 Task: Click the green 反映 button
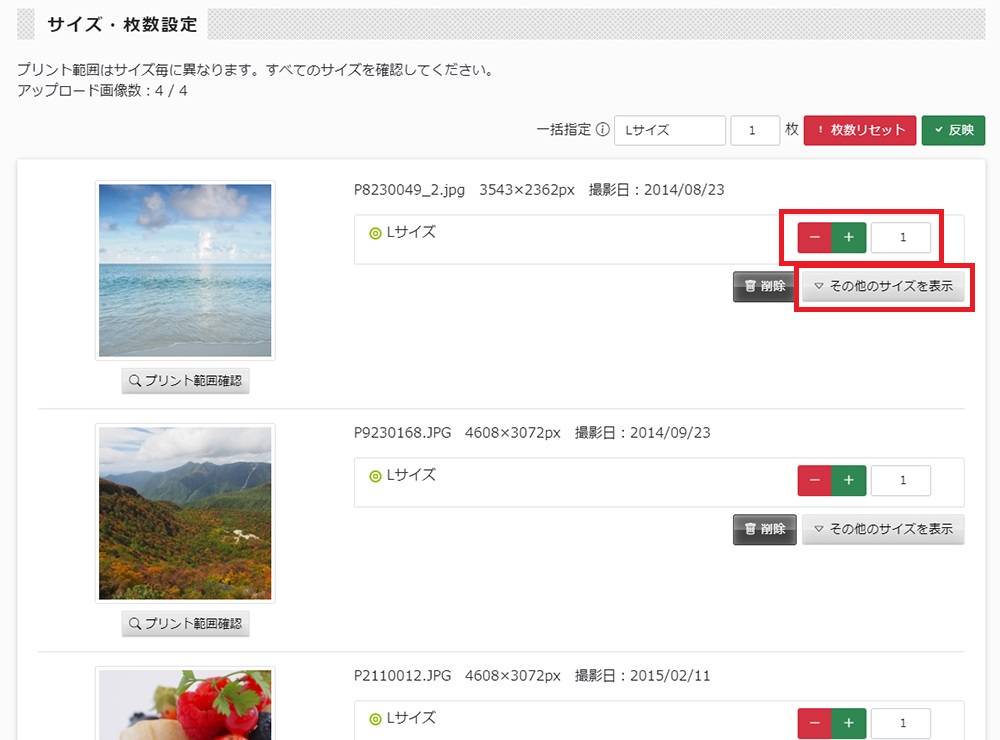pyautogui.click(x=953, y=130)
